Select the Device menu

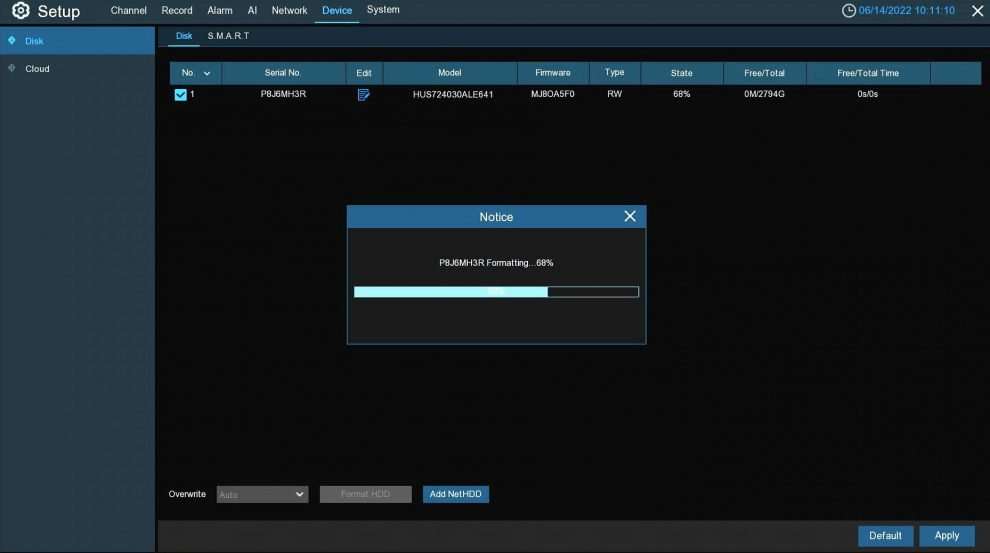pos(337,11)
